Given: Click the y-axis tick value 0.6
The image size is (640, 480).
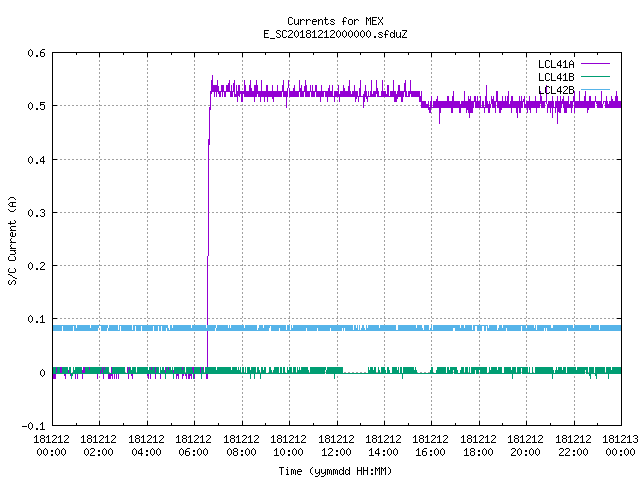Looking at the screenshot, I should pos(36,53).
